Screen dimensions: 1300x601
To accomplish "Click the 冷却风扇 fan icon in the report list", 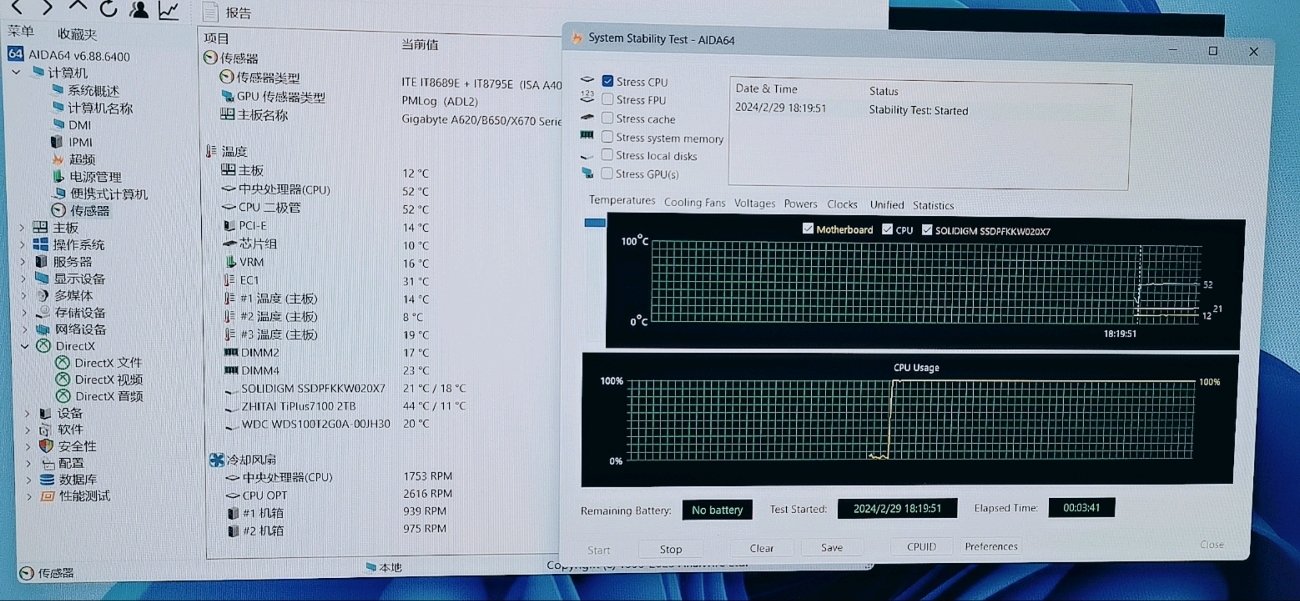I will coord(216,459).
